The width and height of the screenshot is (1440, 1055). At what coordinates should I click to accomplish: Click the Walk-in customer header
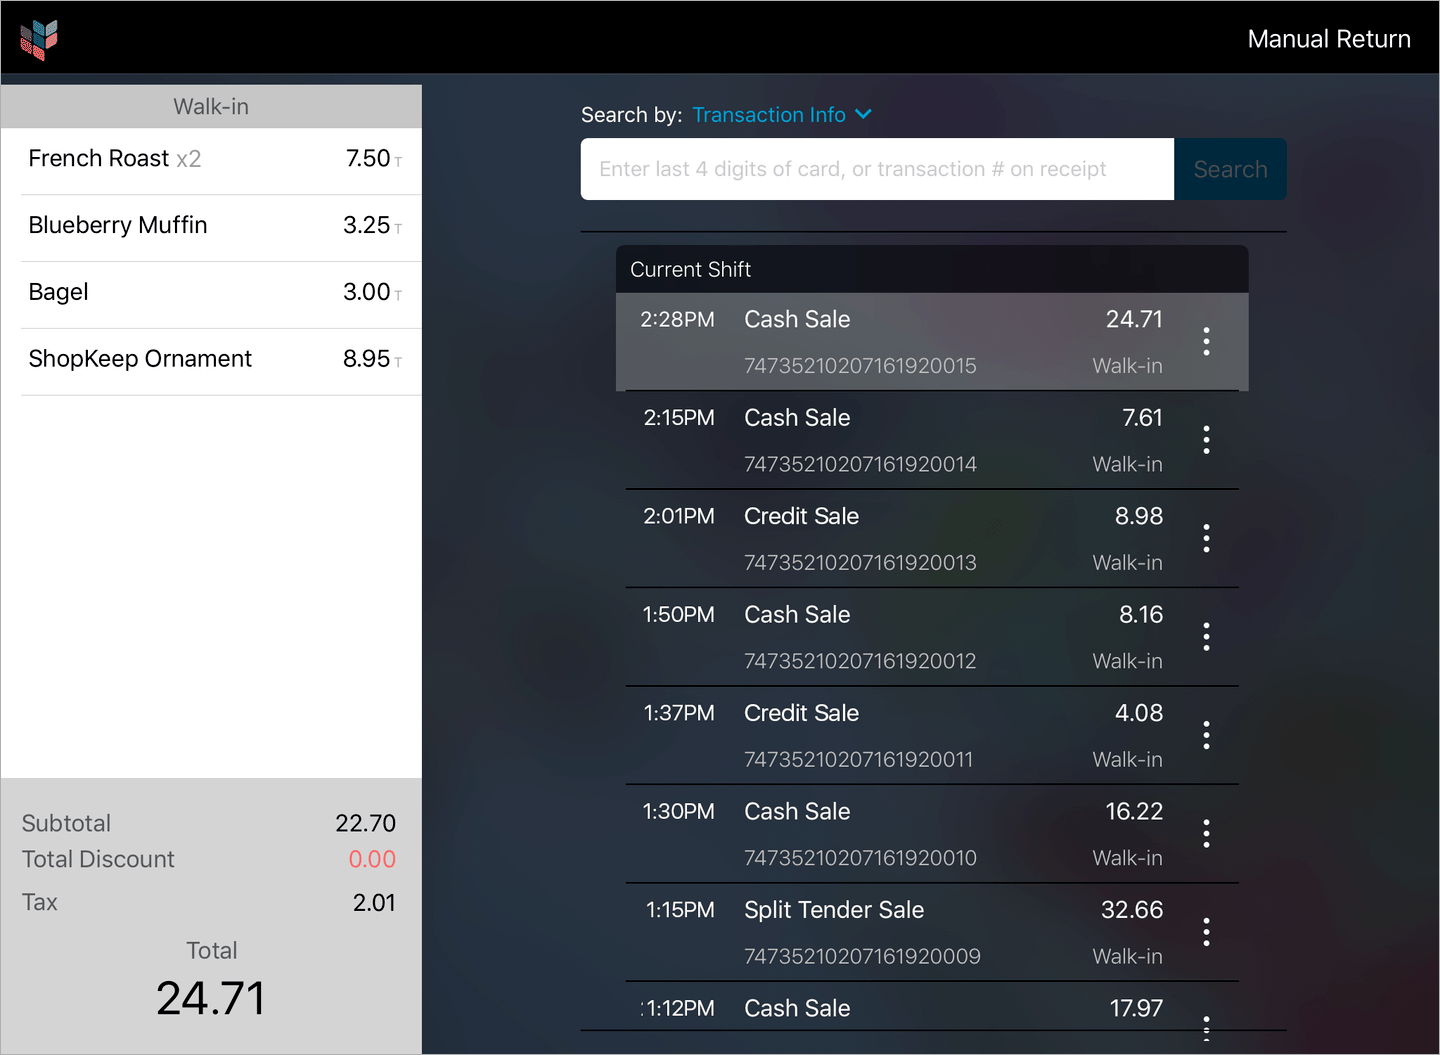pyautogui.click(x=211, y=106)
